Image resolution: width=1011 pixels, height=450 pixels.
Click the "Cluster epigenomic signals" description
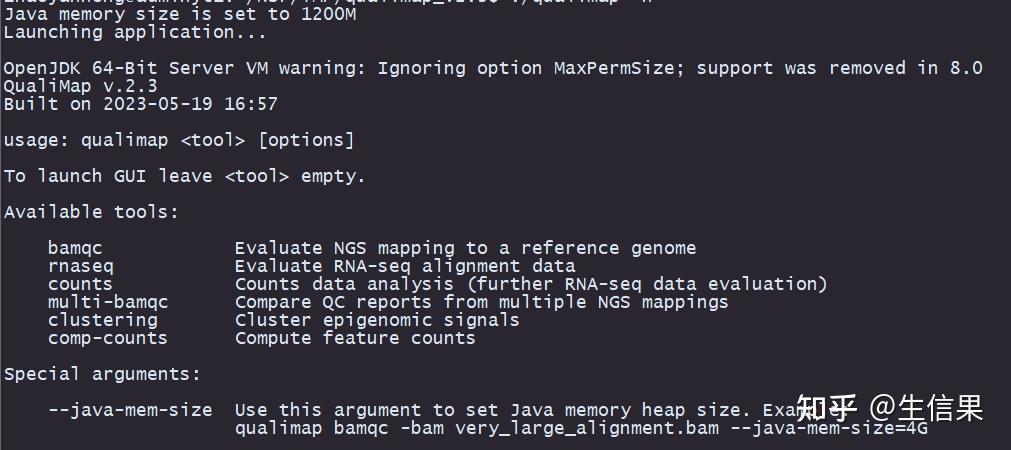pyautogui.click(x=377, y=320)
